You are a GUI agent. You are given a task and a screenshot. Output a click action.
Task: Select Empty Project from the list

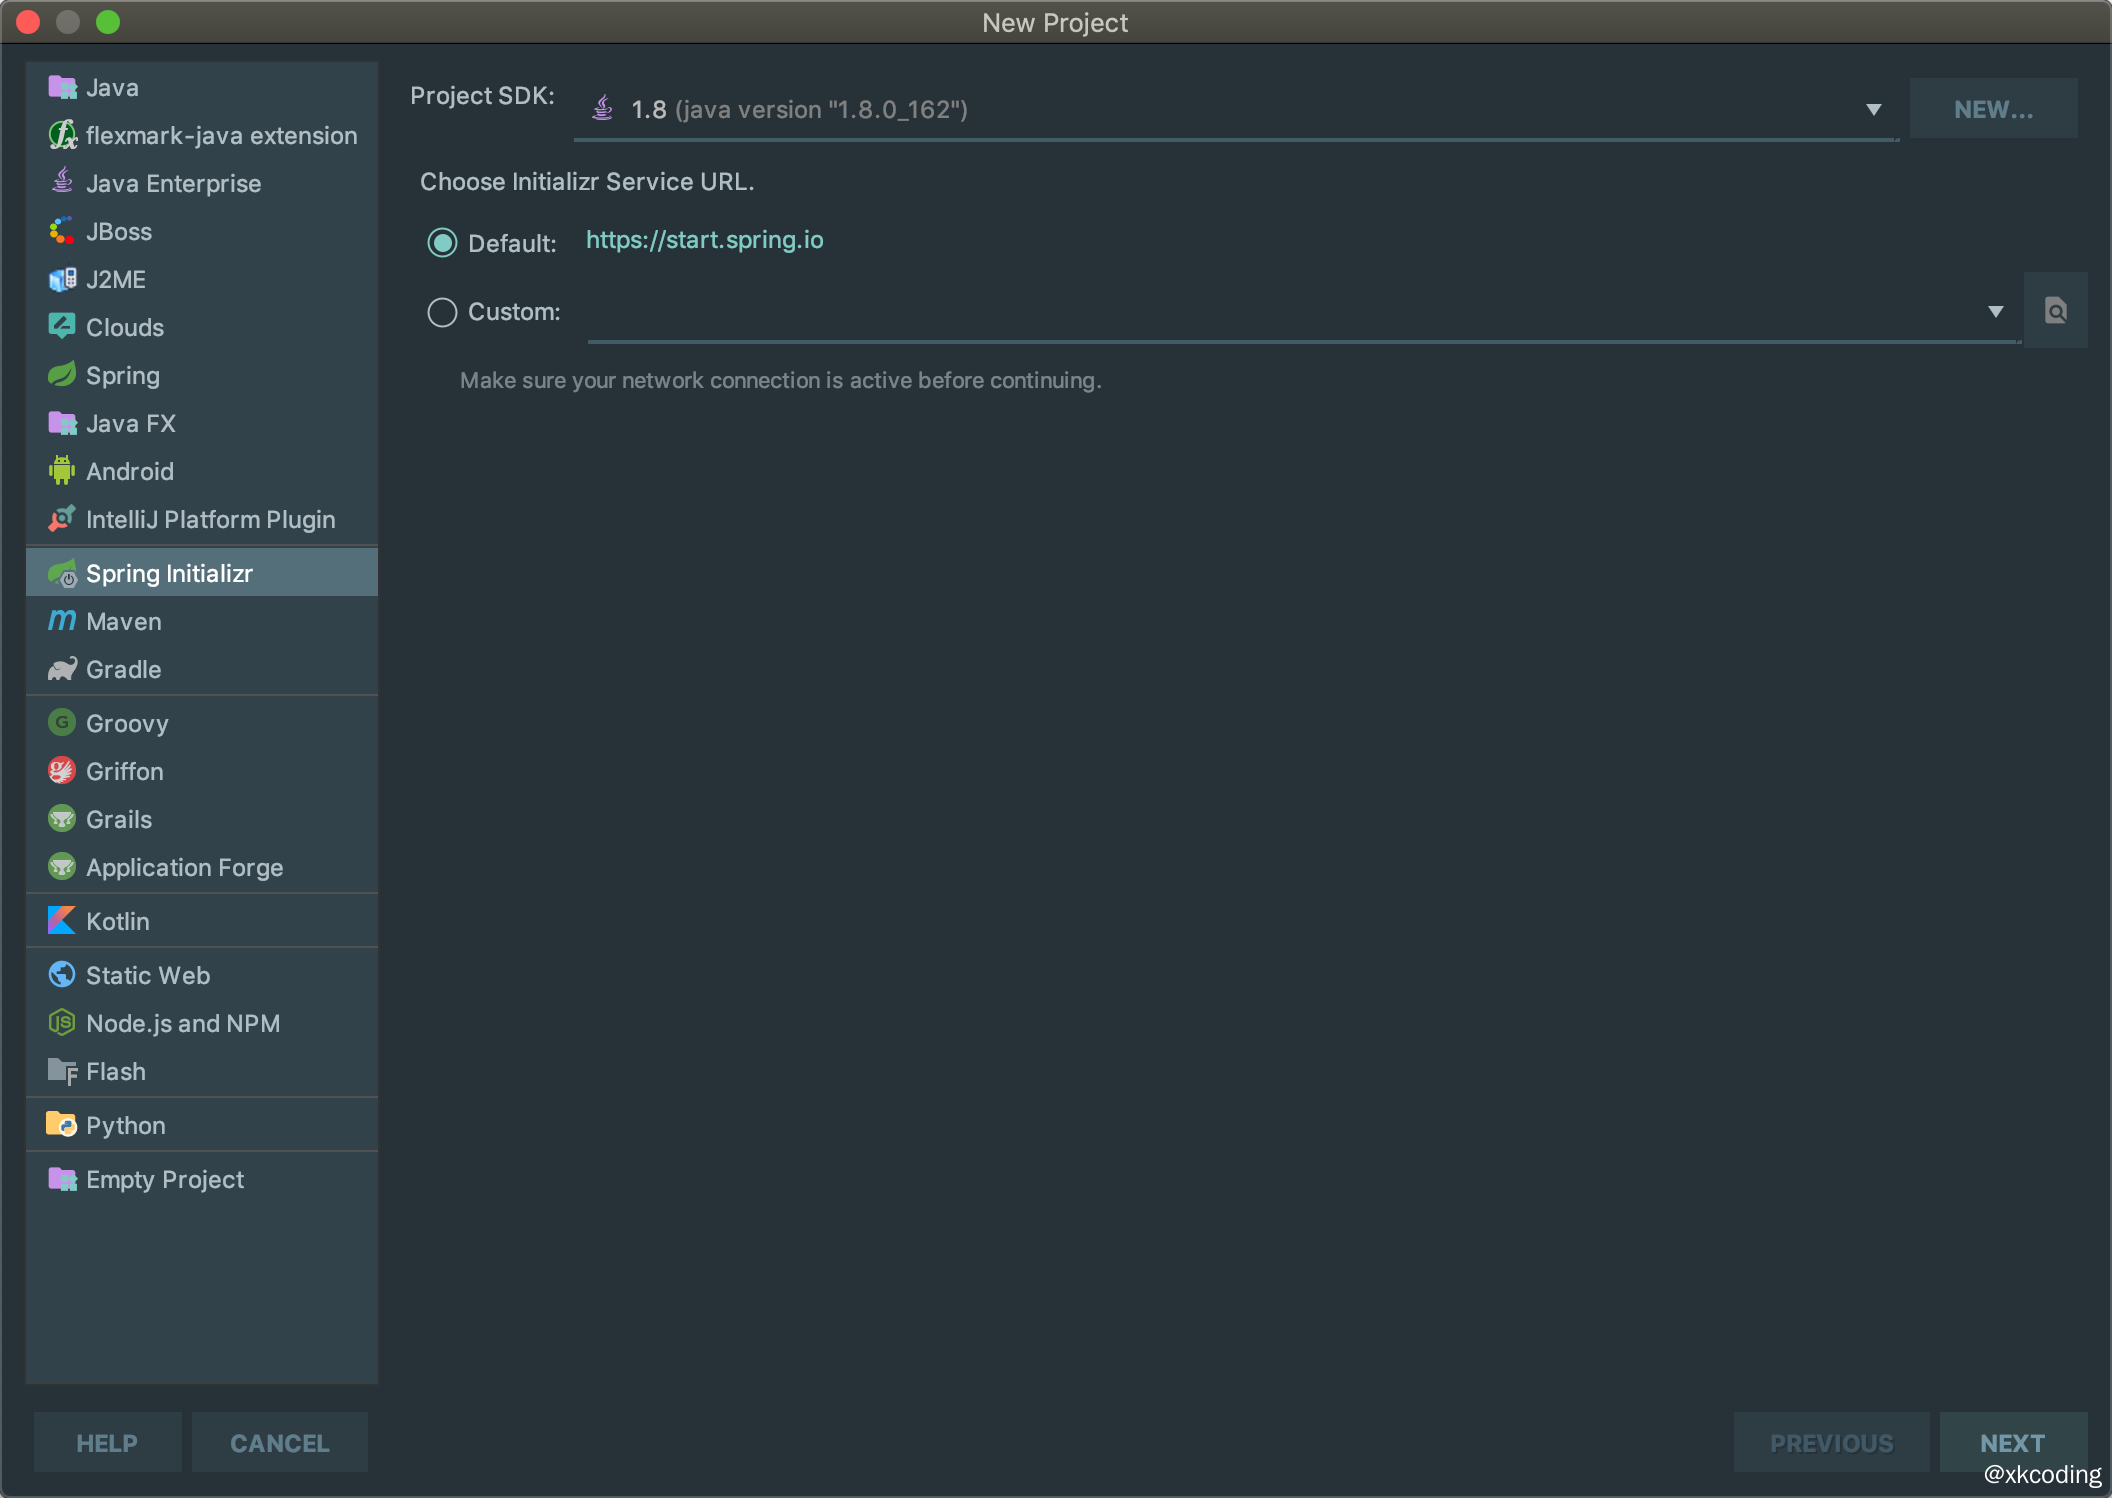(x=165, y=1179)
